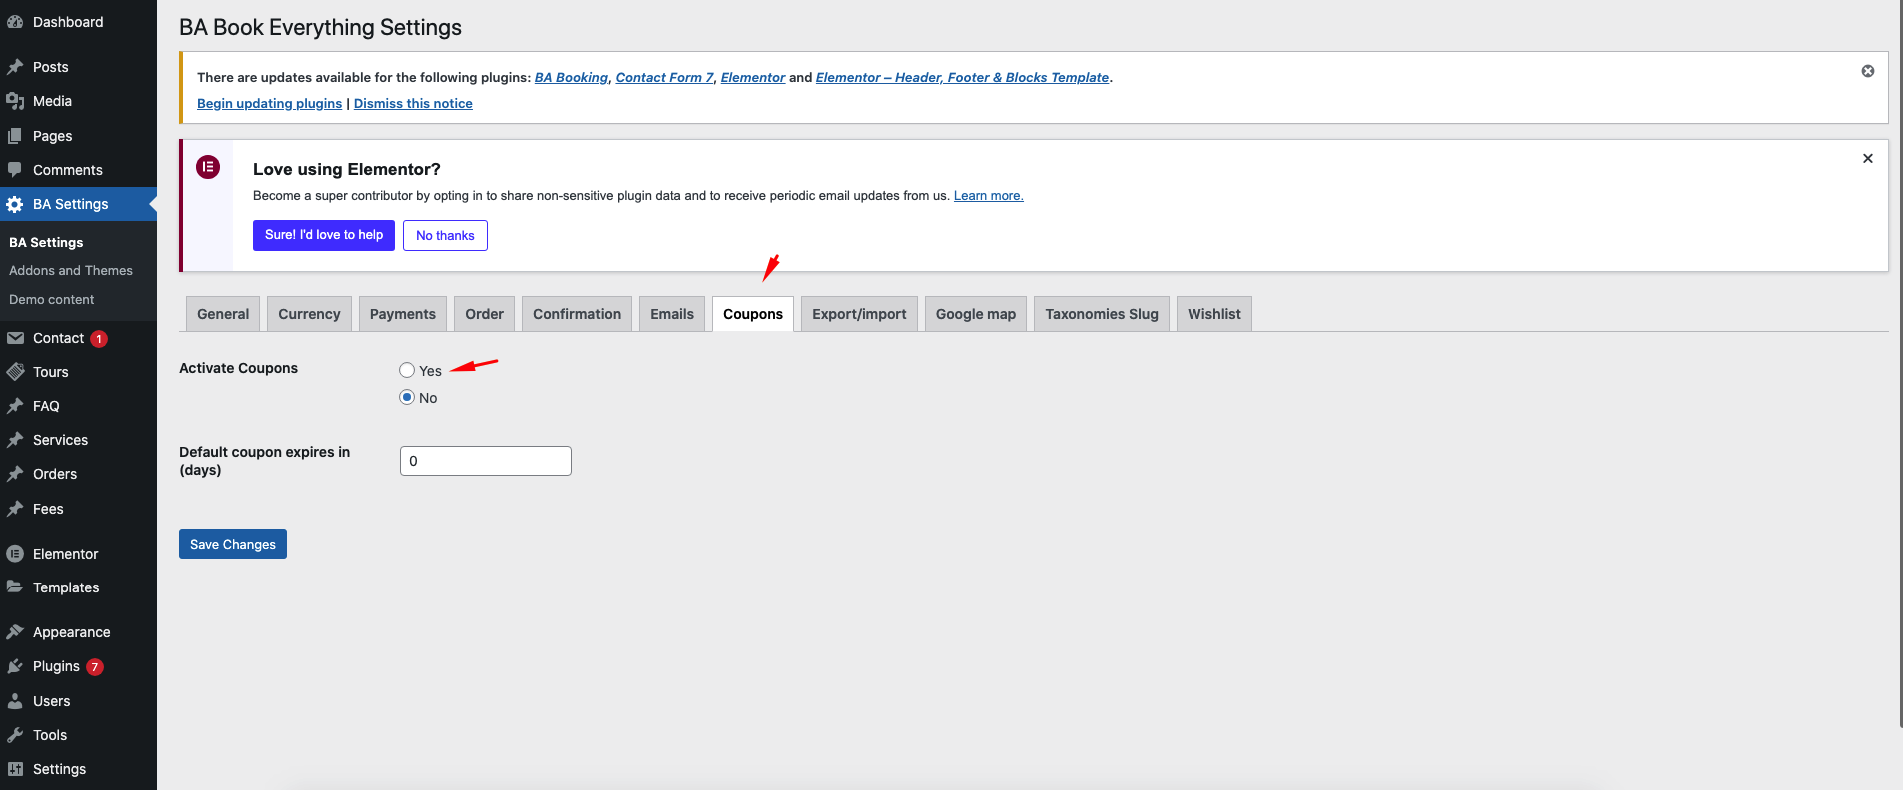The image size is (1903, 790).
Task: Focus the Default coupon expires in days field
Action: click(x=486, y=461)
